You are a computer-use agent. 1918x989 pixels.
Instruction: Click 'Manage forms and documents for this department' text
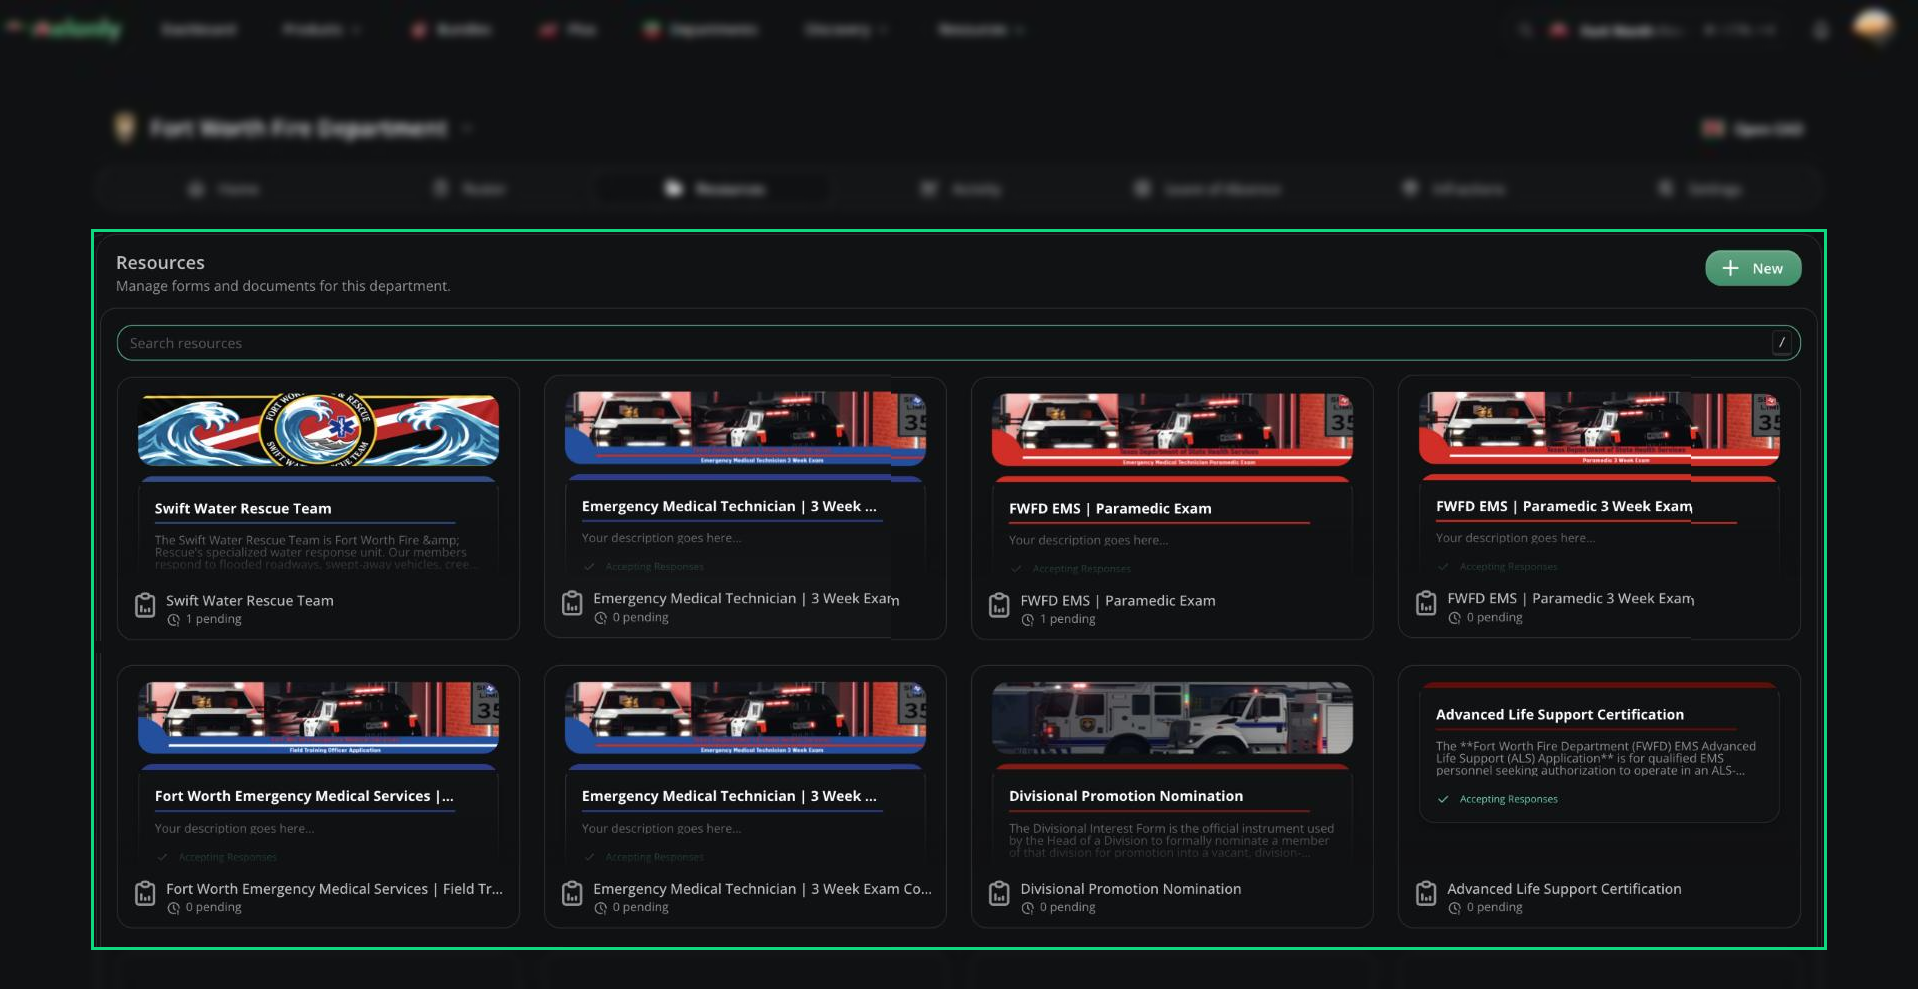pos(283,286)
